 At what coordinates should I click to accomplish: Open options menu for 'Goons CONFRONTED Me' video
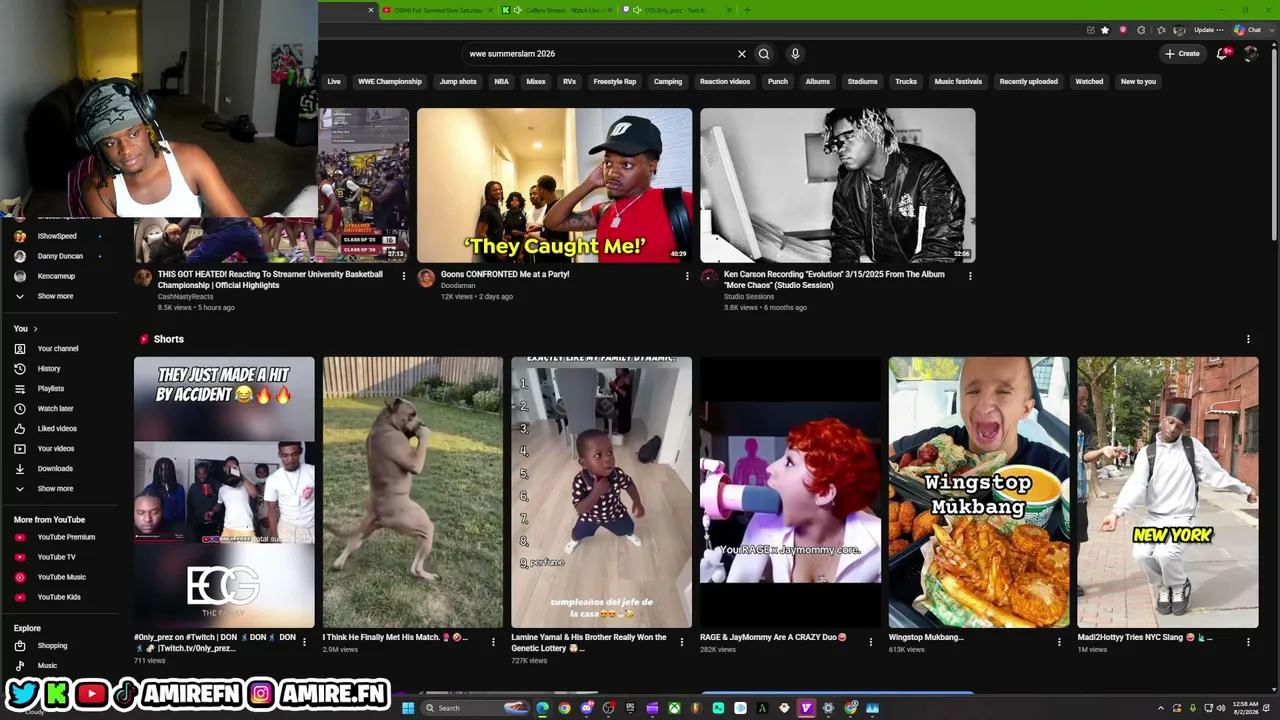[687, 276]
